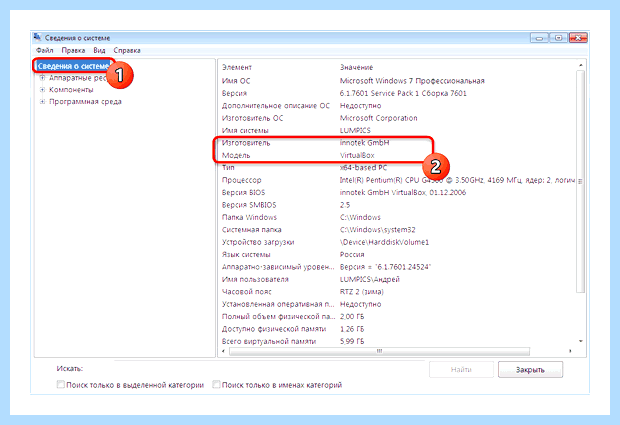Click the \Device\HarddiskVolume1 value
The width and height of the screenshot is (620, 425).
coord(384,242)
